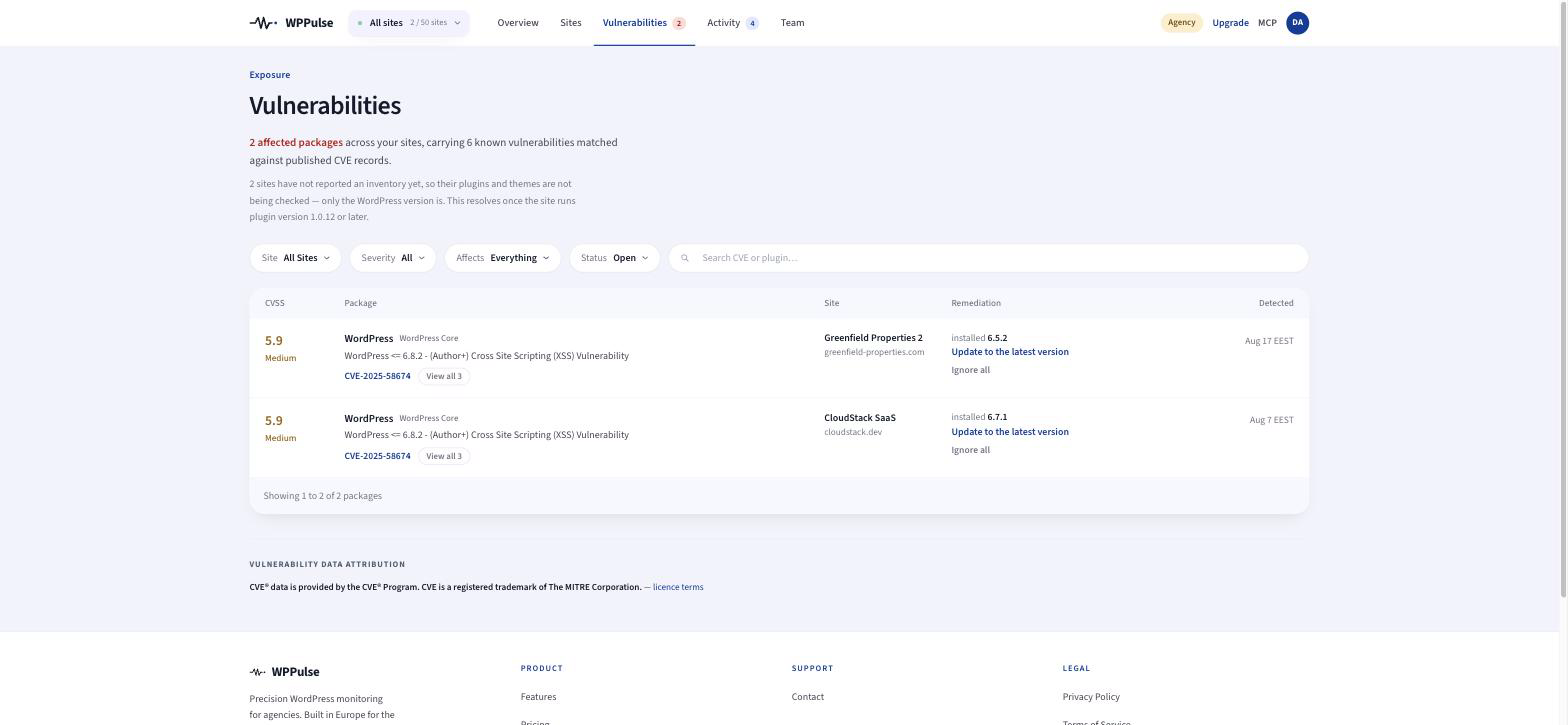Open CVE-2025-58674 link for Greenfield Properties

[377, 376]
